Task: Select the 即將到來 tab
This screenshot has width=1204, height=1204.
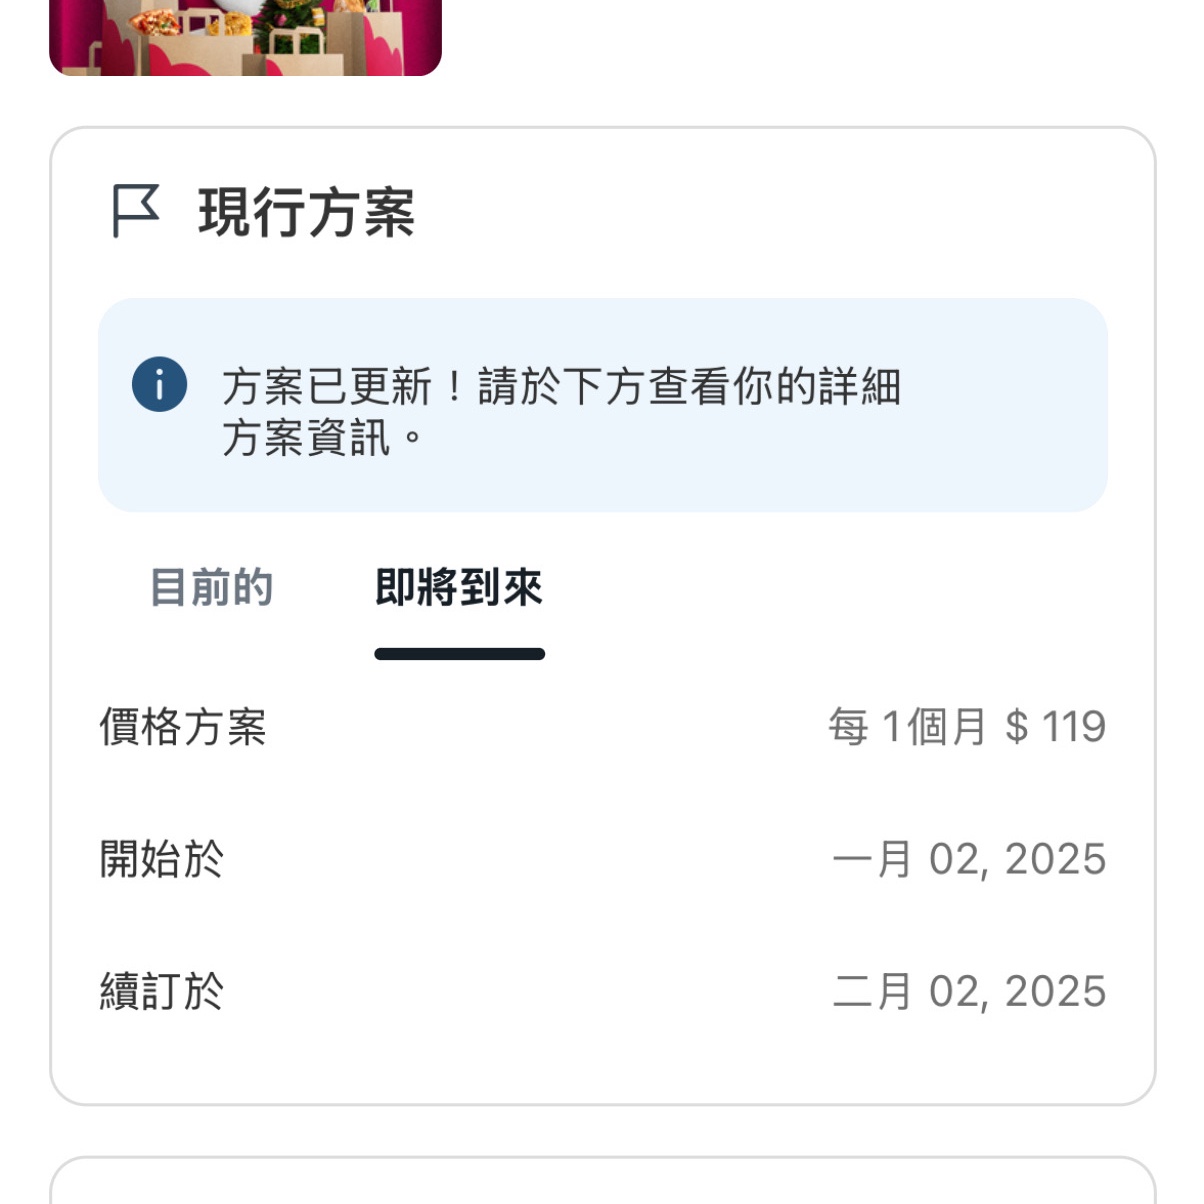Action: (459, 588)
